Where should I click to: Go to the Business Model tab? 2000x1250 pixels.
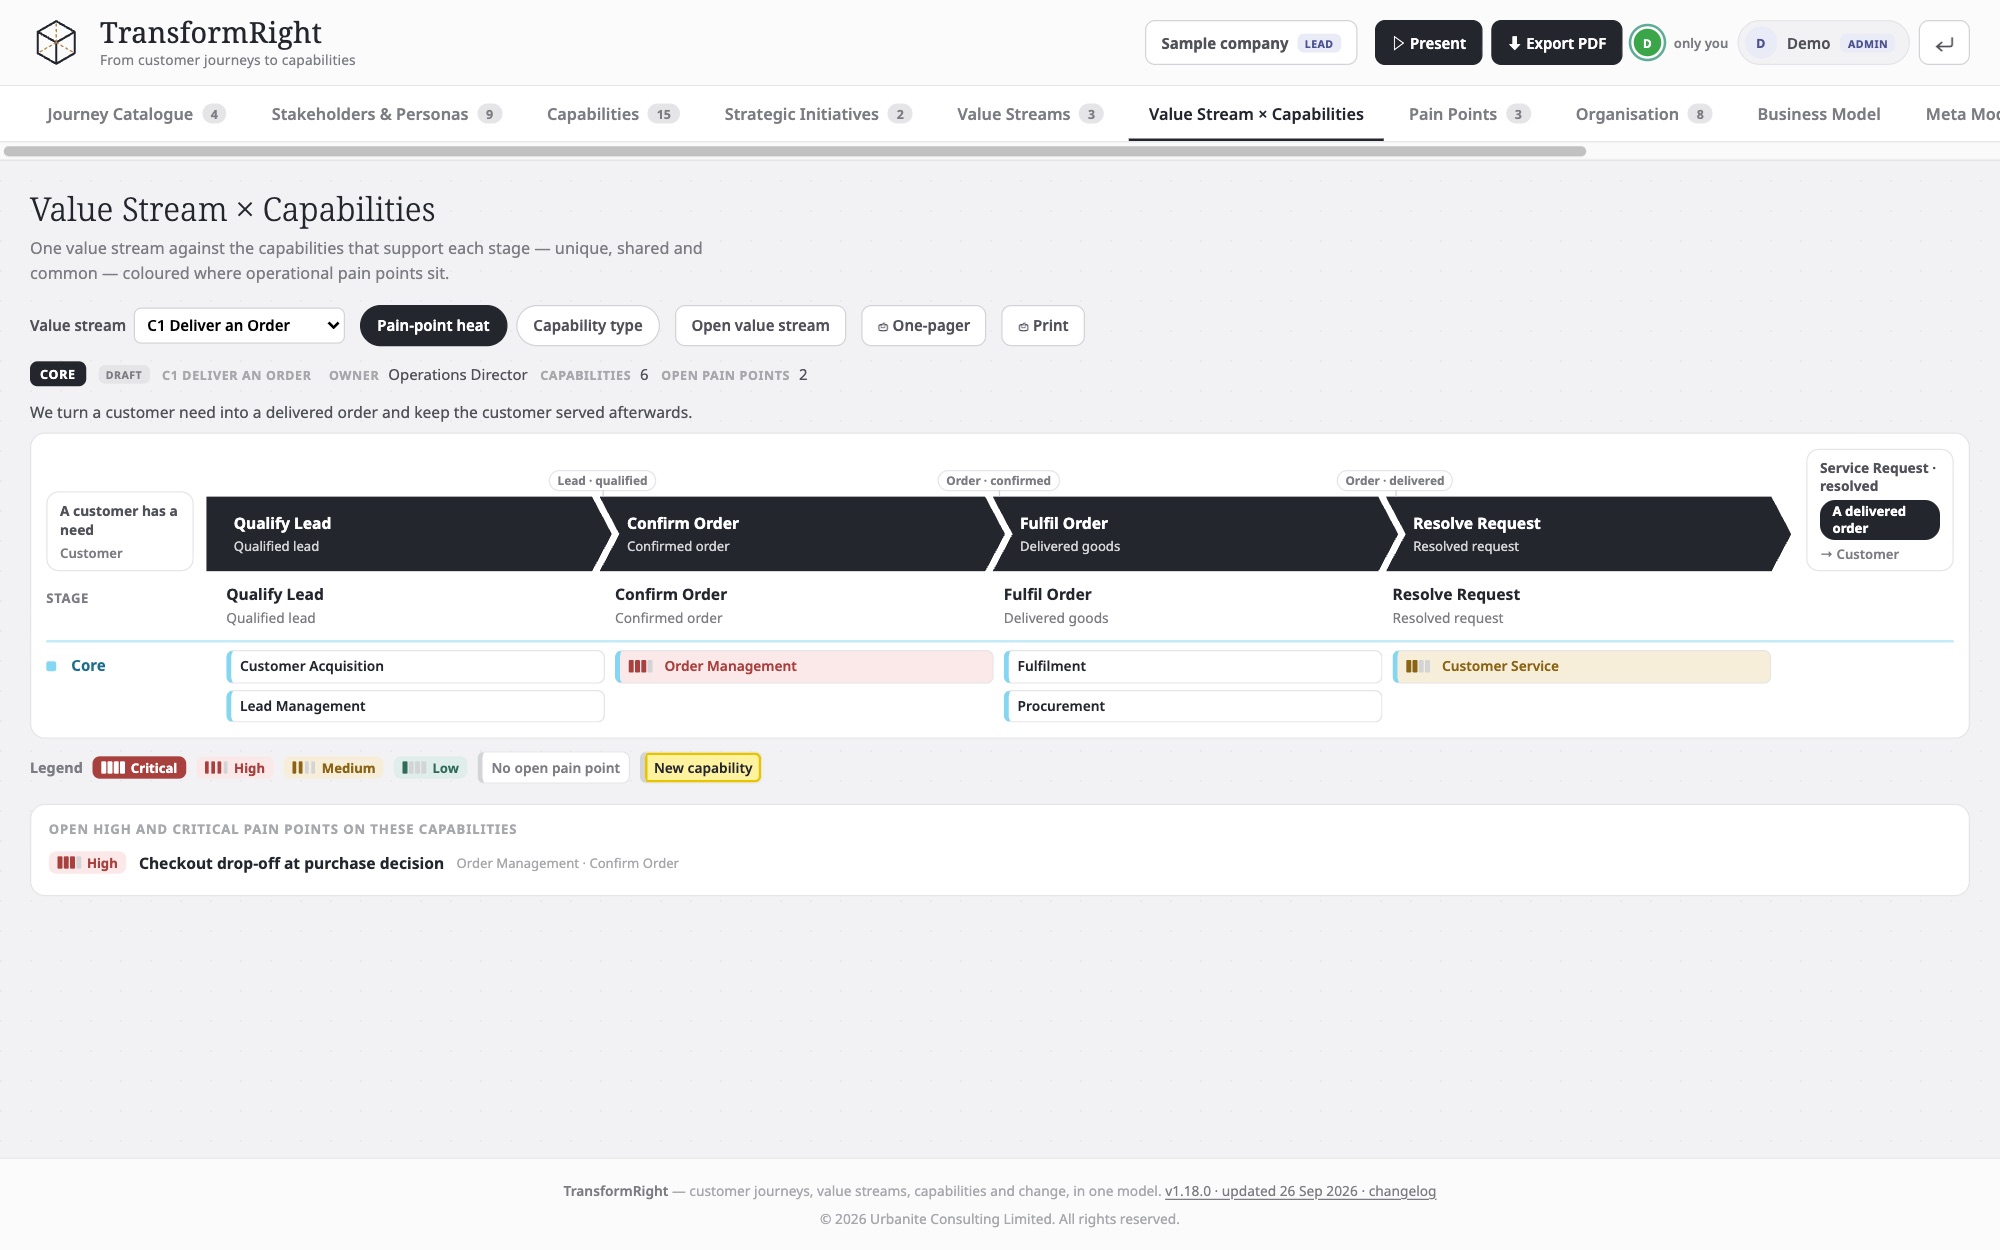click(1818, 114)
